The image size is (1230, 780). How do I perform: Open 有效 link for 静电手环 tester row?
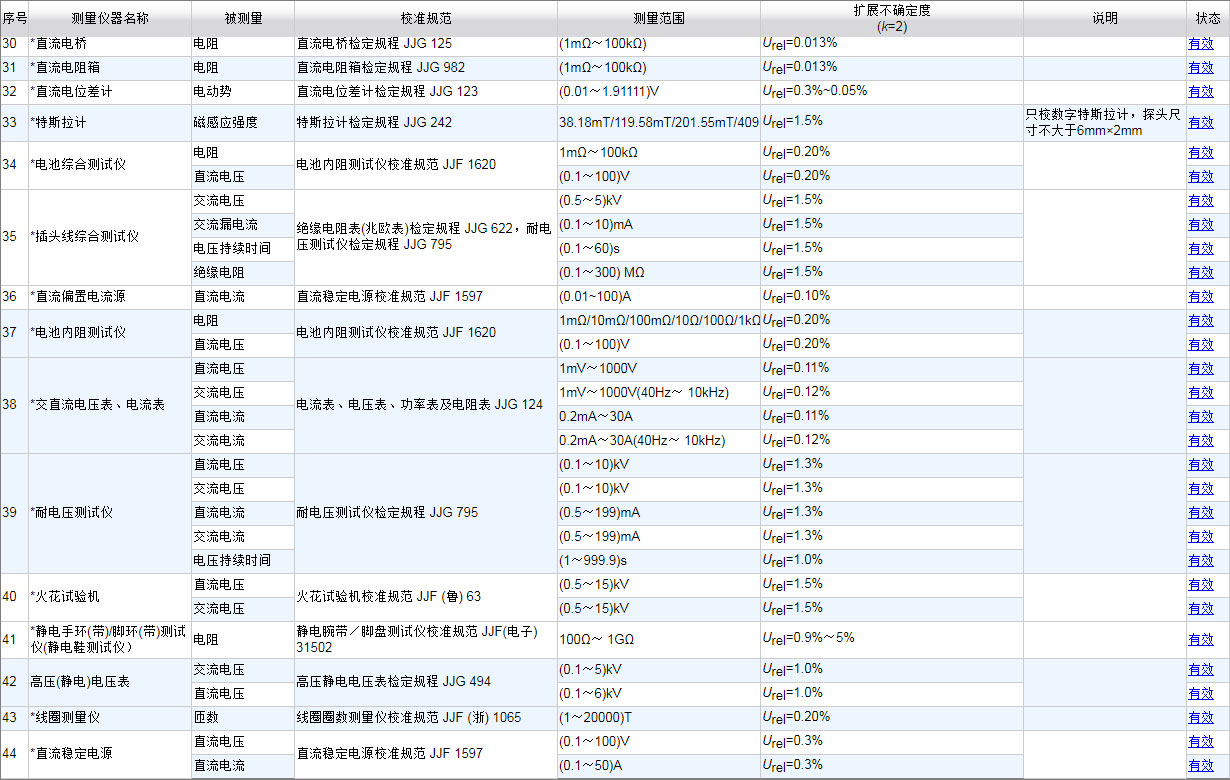pyautogui.click(x=1200, y=640)
